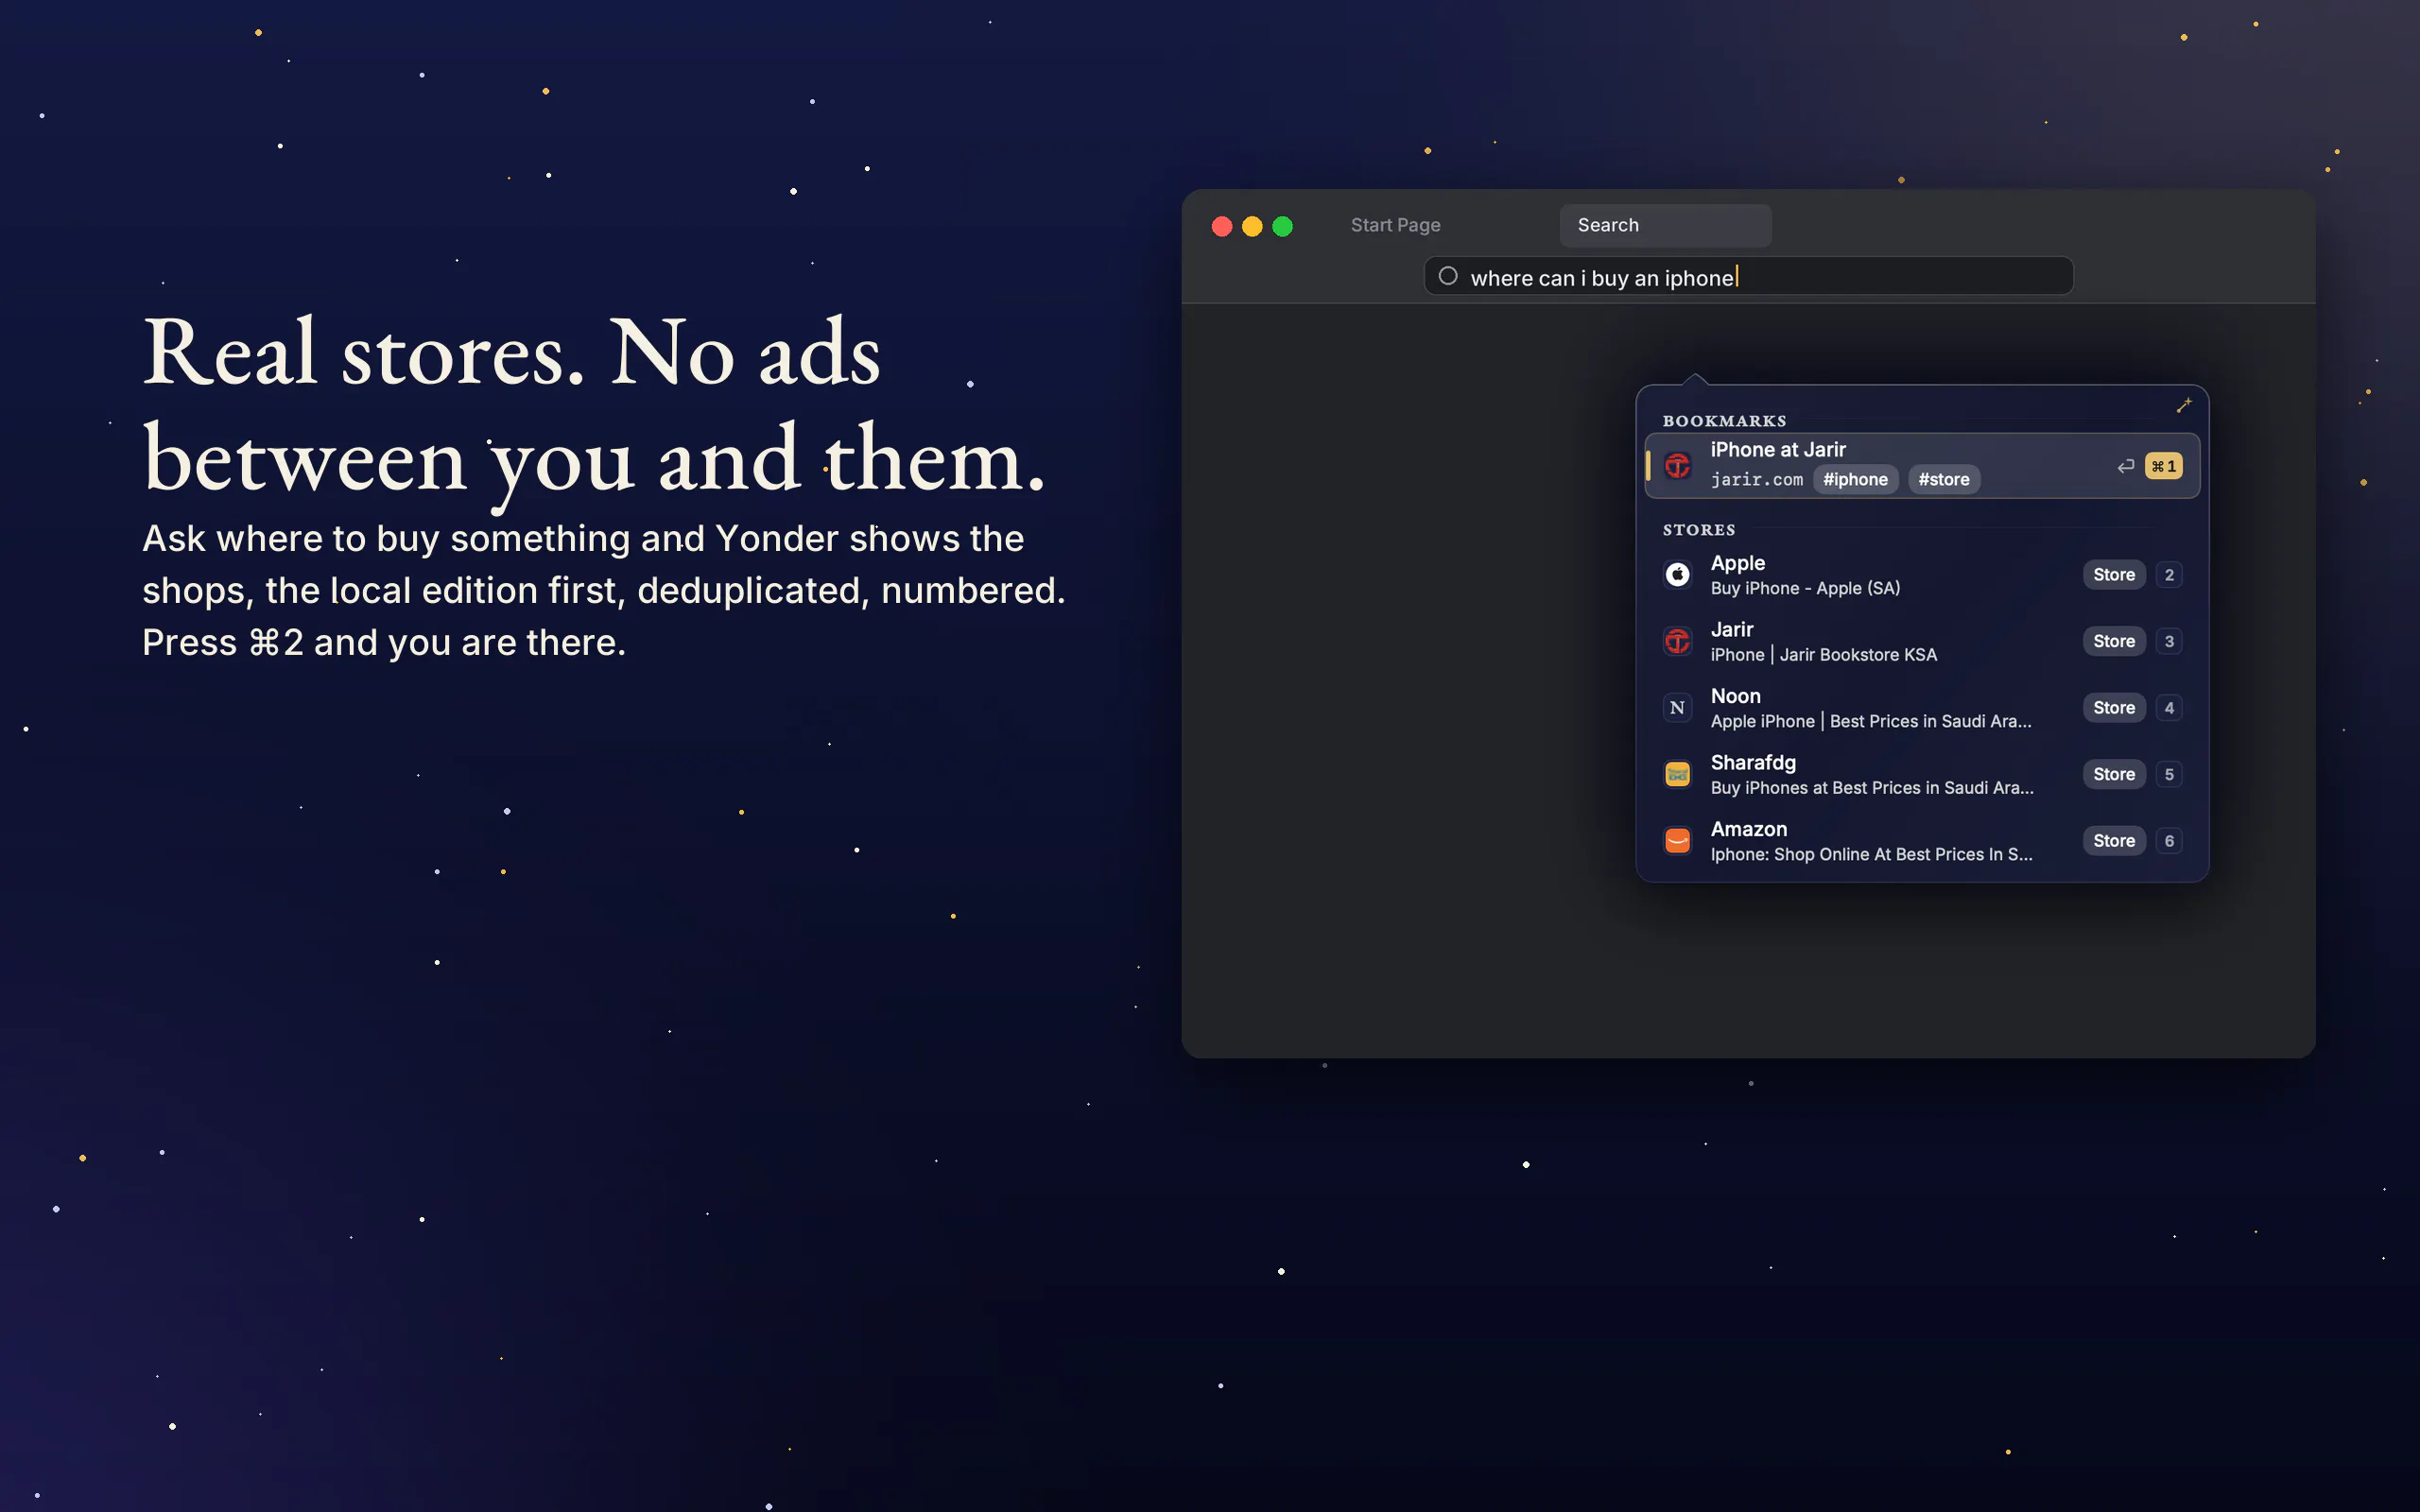
Task: Click the Apple logo icon in Stores
Action: tap(1677, 574)
